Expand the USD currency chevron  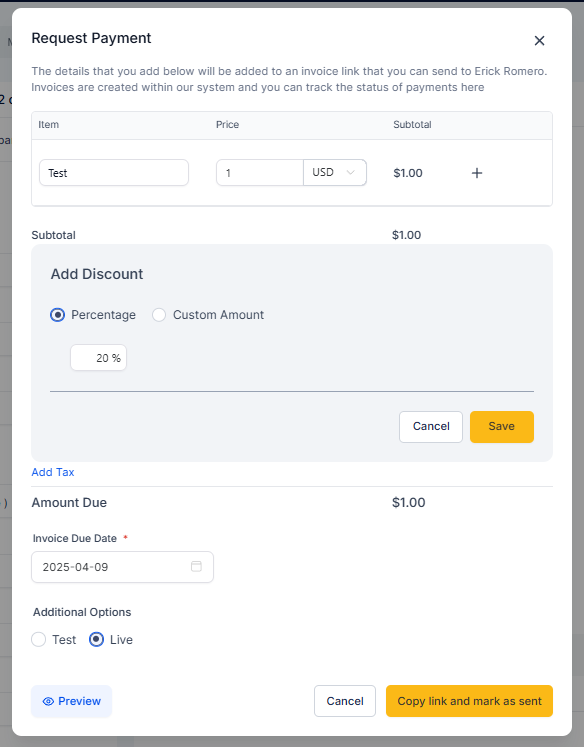[x=351, y=172]
